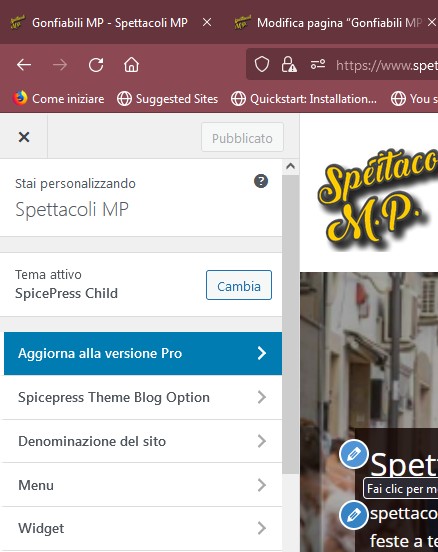Image resolution: width=438 pixels, height=552 pixels.
Task: Open Denominazione del sito section
Action: pos(142,441)
